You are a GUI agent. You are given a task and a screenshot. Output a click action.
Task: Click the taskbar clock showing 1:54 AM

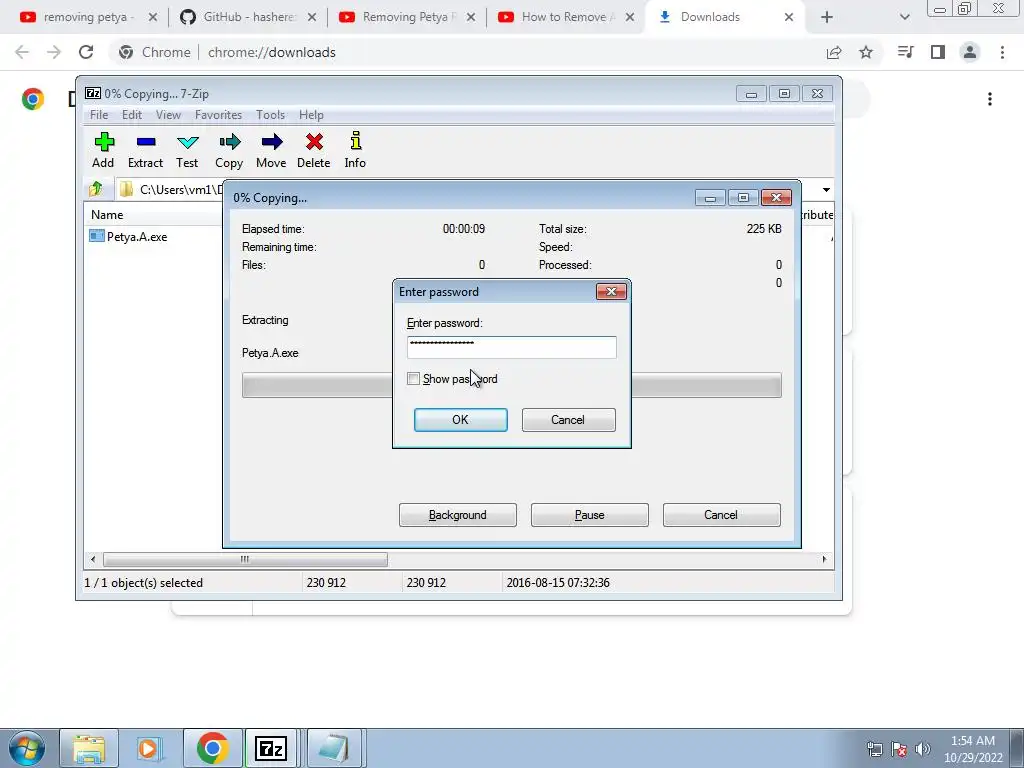[x=973, y=749]
